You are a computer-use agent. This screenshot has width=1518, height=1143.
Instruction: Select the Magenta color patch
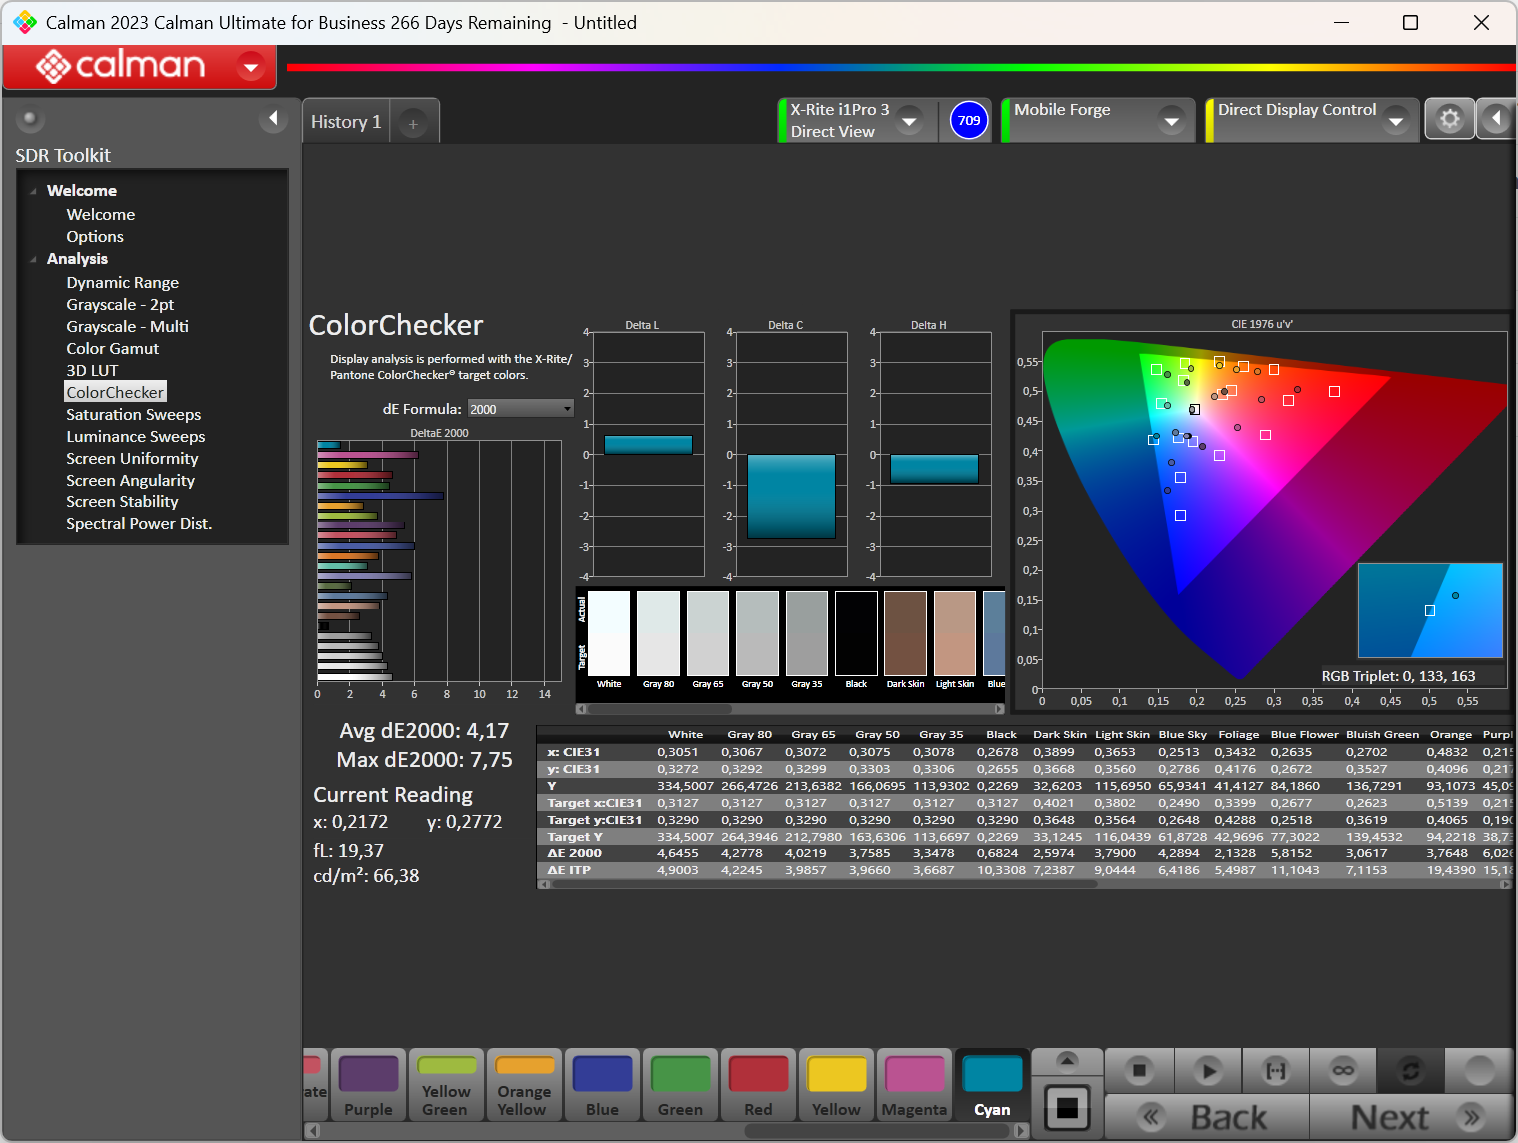pos(914,1085)
